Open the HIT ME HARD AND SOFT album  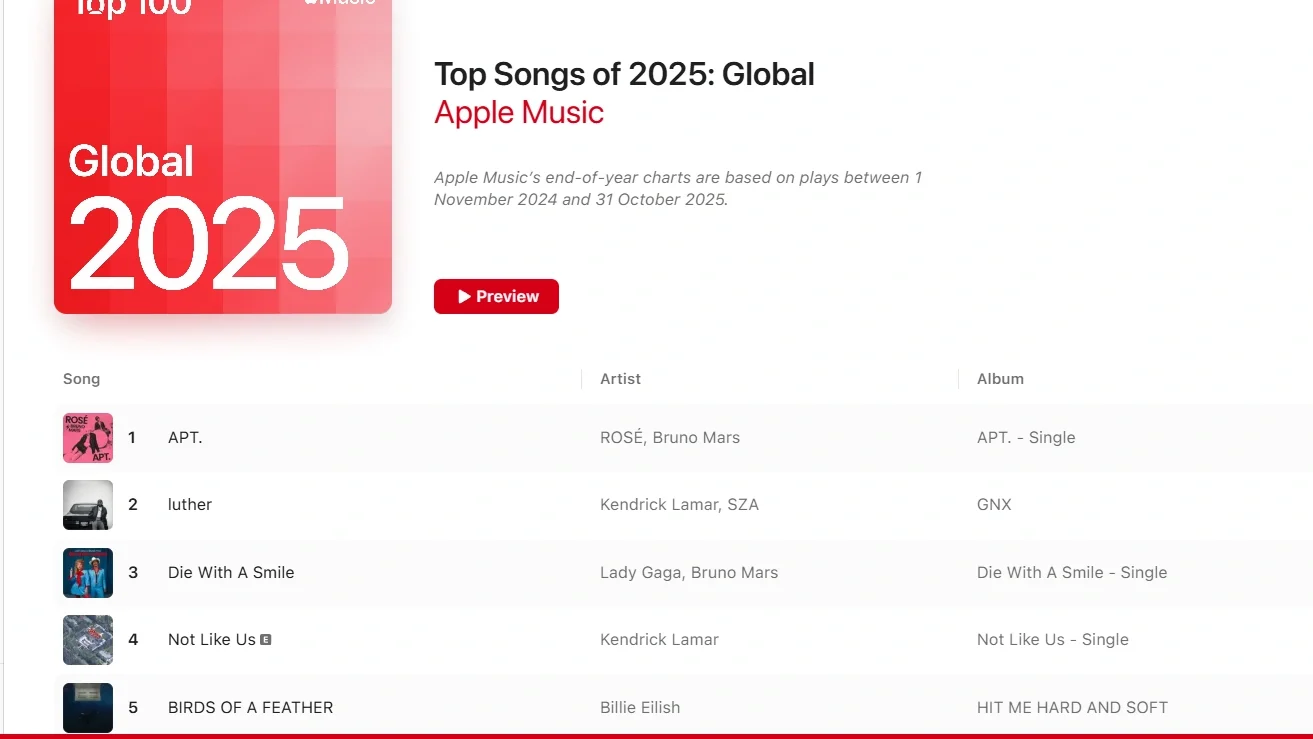(x=1072, y=707)
